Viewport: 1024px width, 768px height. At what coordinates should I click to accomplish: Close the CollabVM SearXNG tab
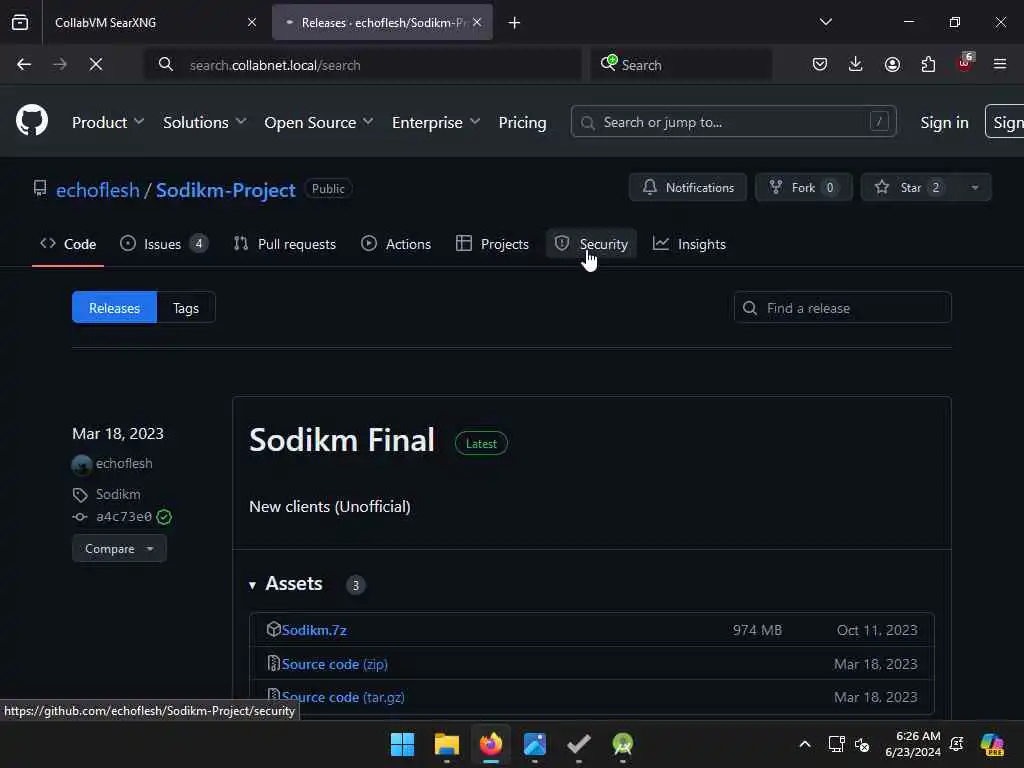(x=252, y=22)
